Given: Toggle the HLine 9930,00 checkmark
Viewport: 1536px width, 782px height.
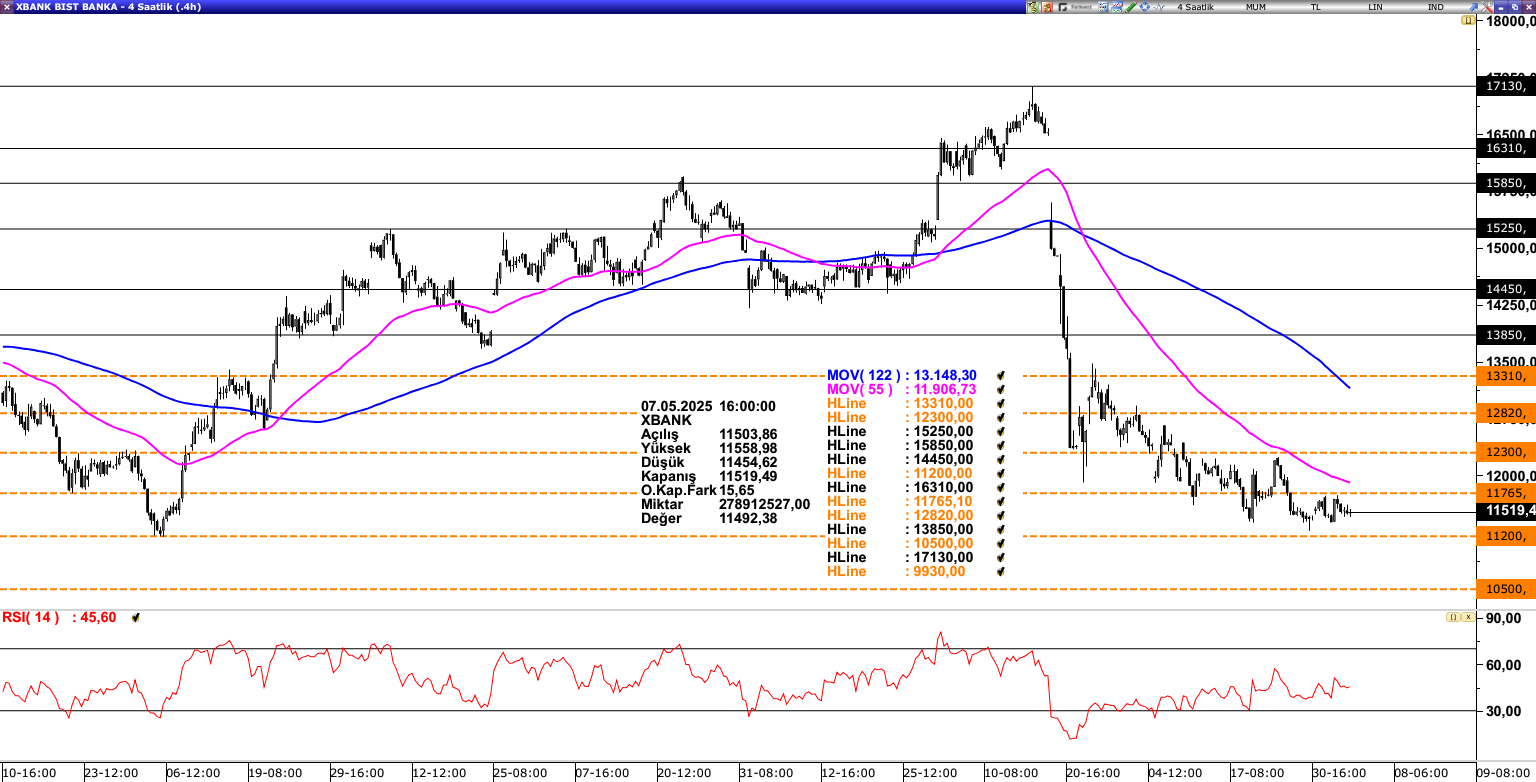Looking at the screenshot, I should click(1000, 571).
